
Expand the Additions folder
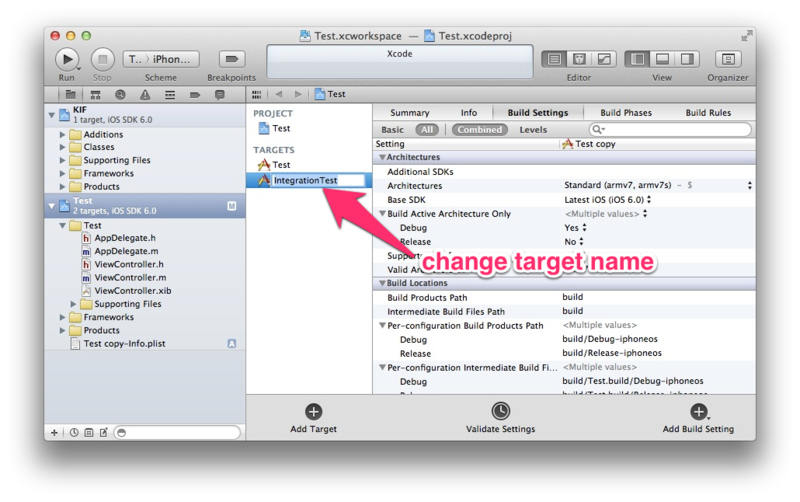(62, 135)
